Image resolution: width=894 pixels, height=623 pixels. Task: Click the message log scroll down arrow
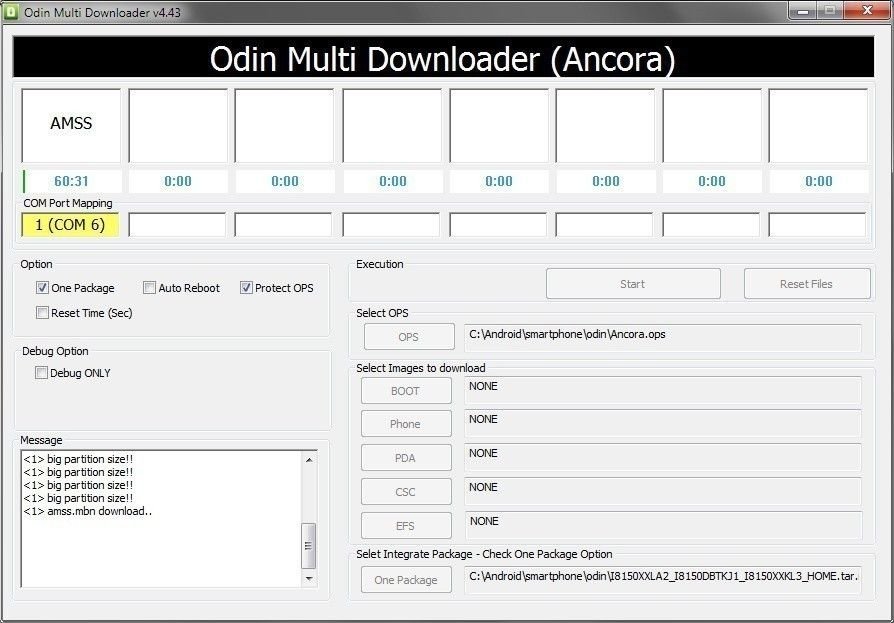[x=309, y=579]
